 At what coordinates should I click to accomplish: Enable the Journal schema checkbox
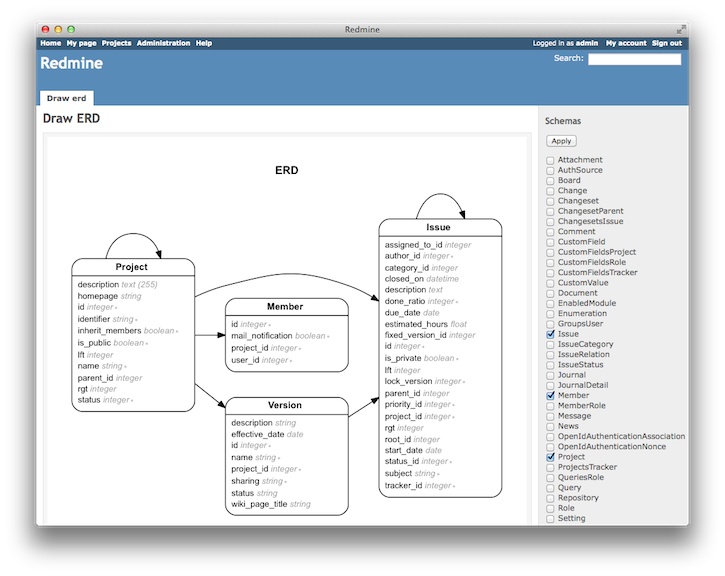(550, 375)
